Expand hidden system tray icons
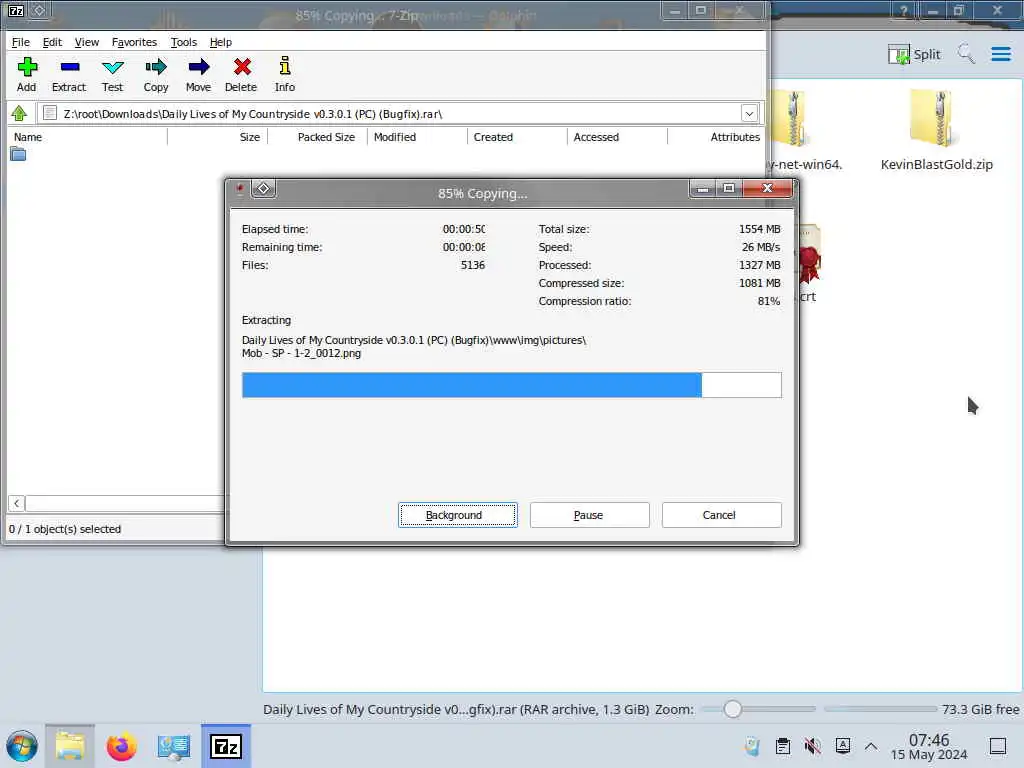Viewport: 1024px width, 768px height. click(x=871, y=746)
